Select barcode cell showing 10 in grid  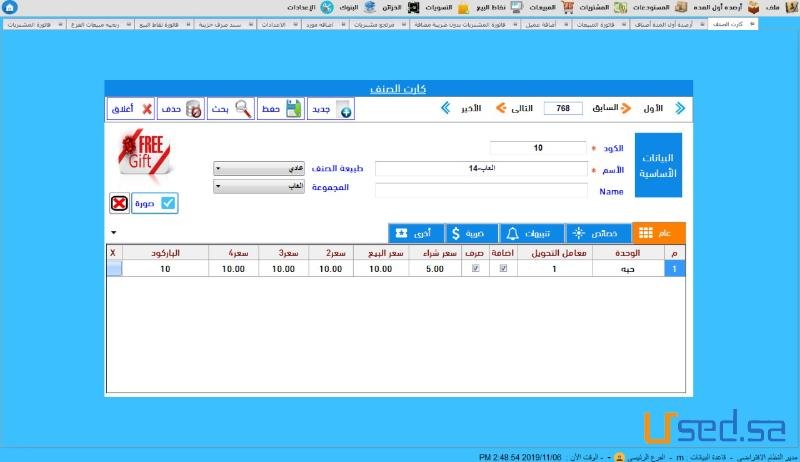point(165,269)
